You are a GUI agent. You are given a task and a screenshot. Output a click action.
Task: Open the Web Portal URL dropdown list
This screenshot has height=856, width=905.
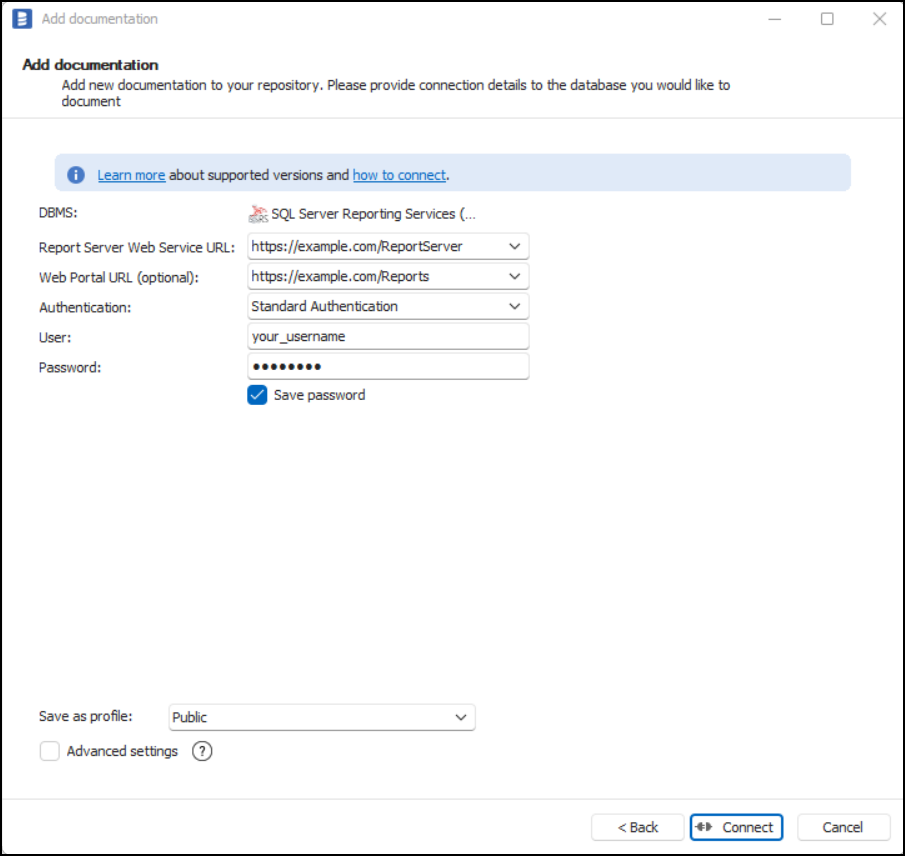click(x=514, y=276)
